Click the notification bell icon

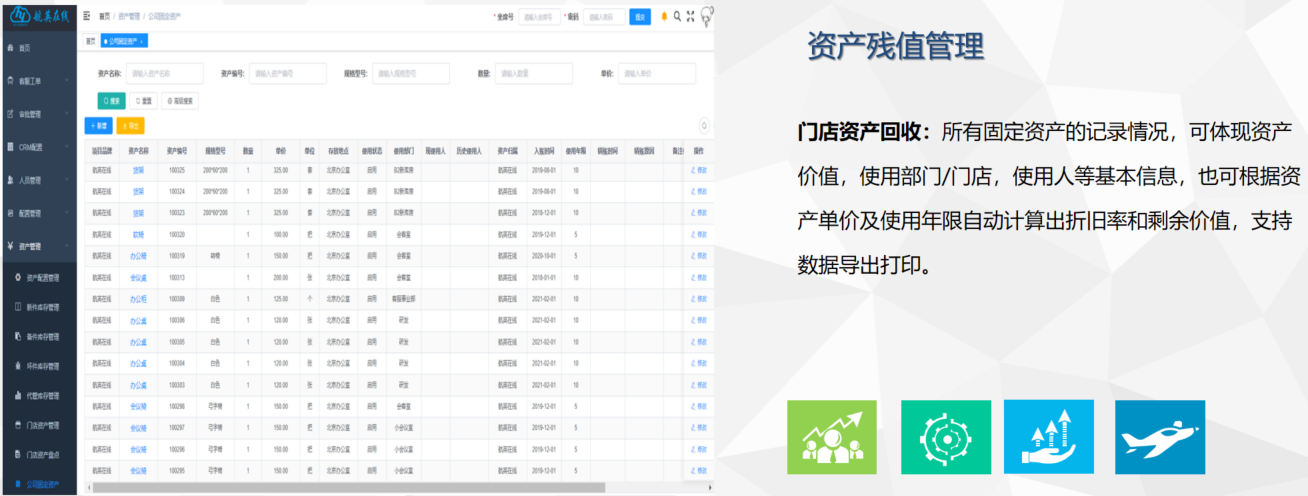(x=664, y=17)
